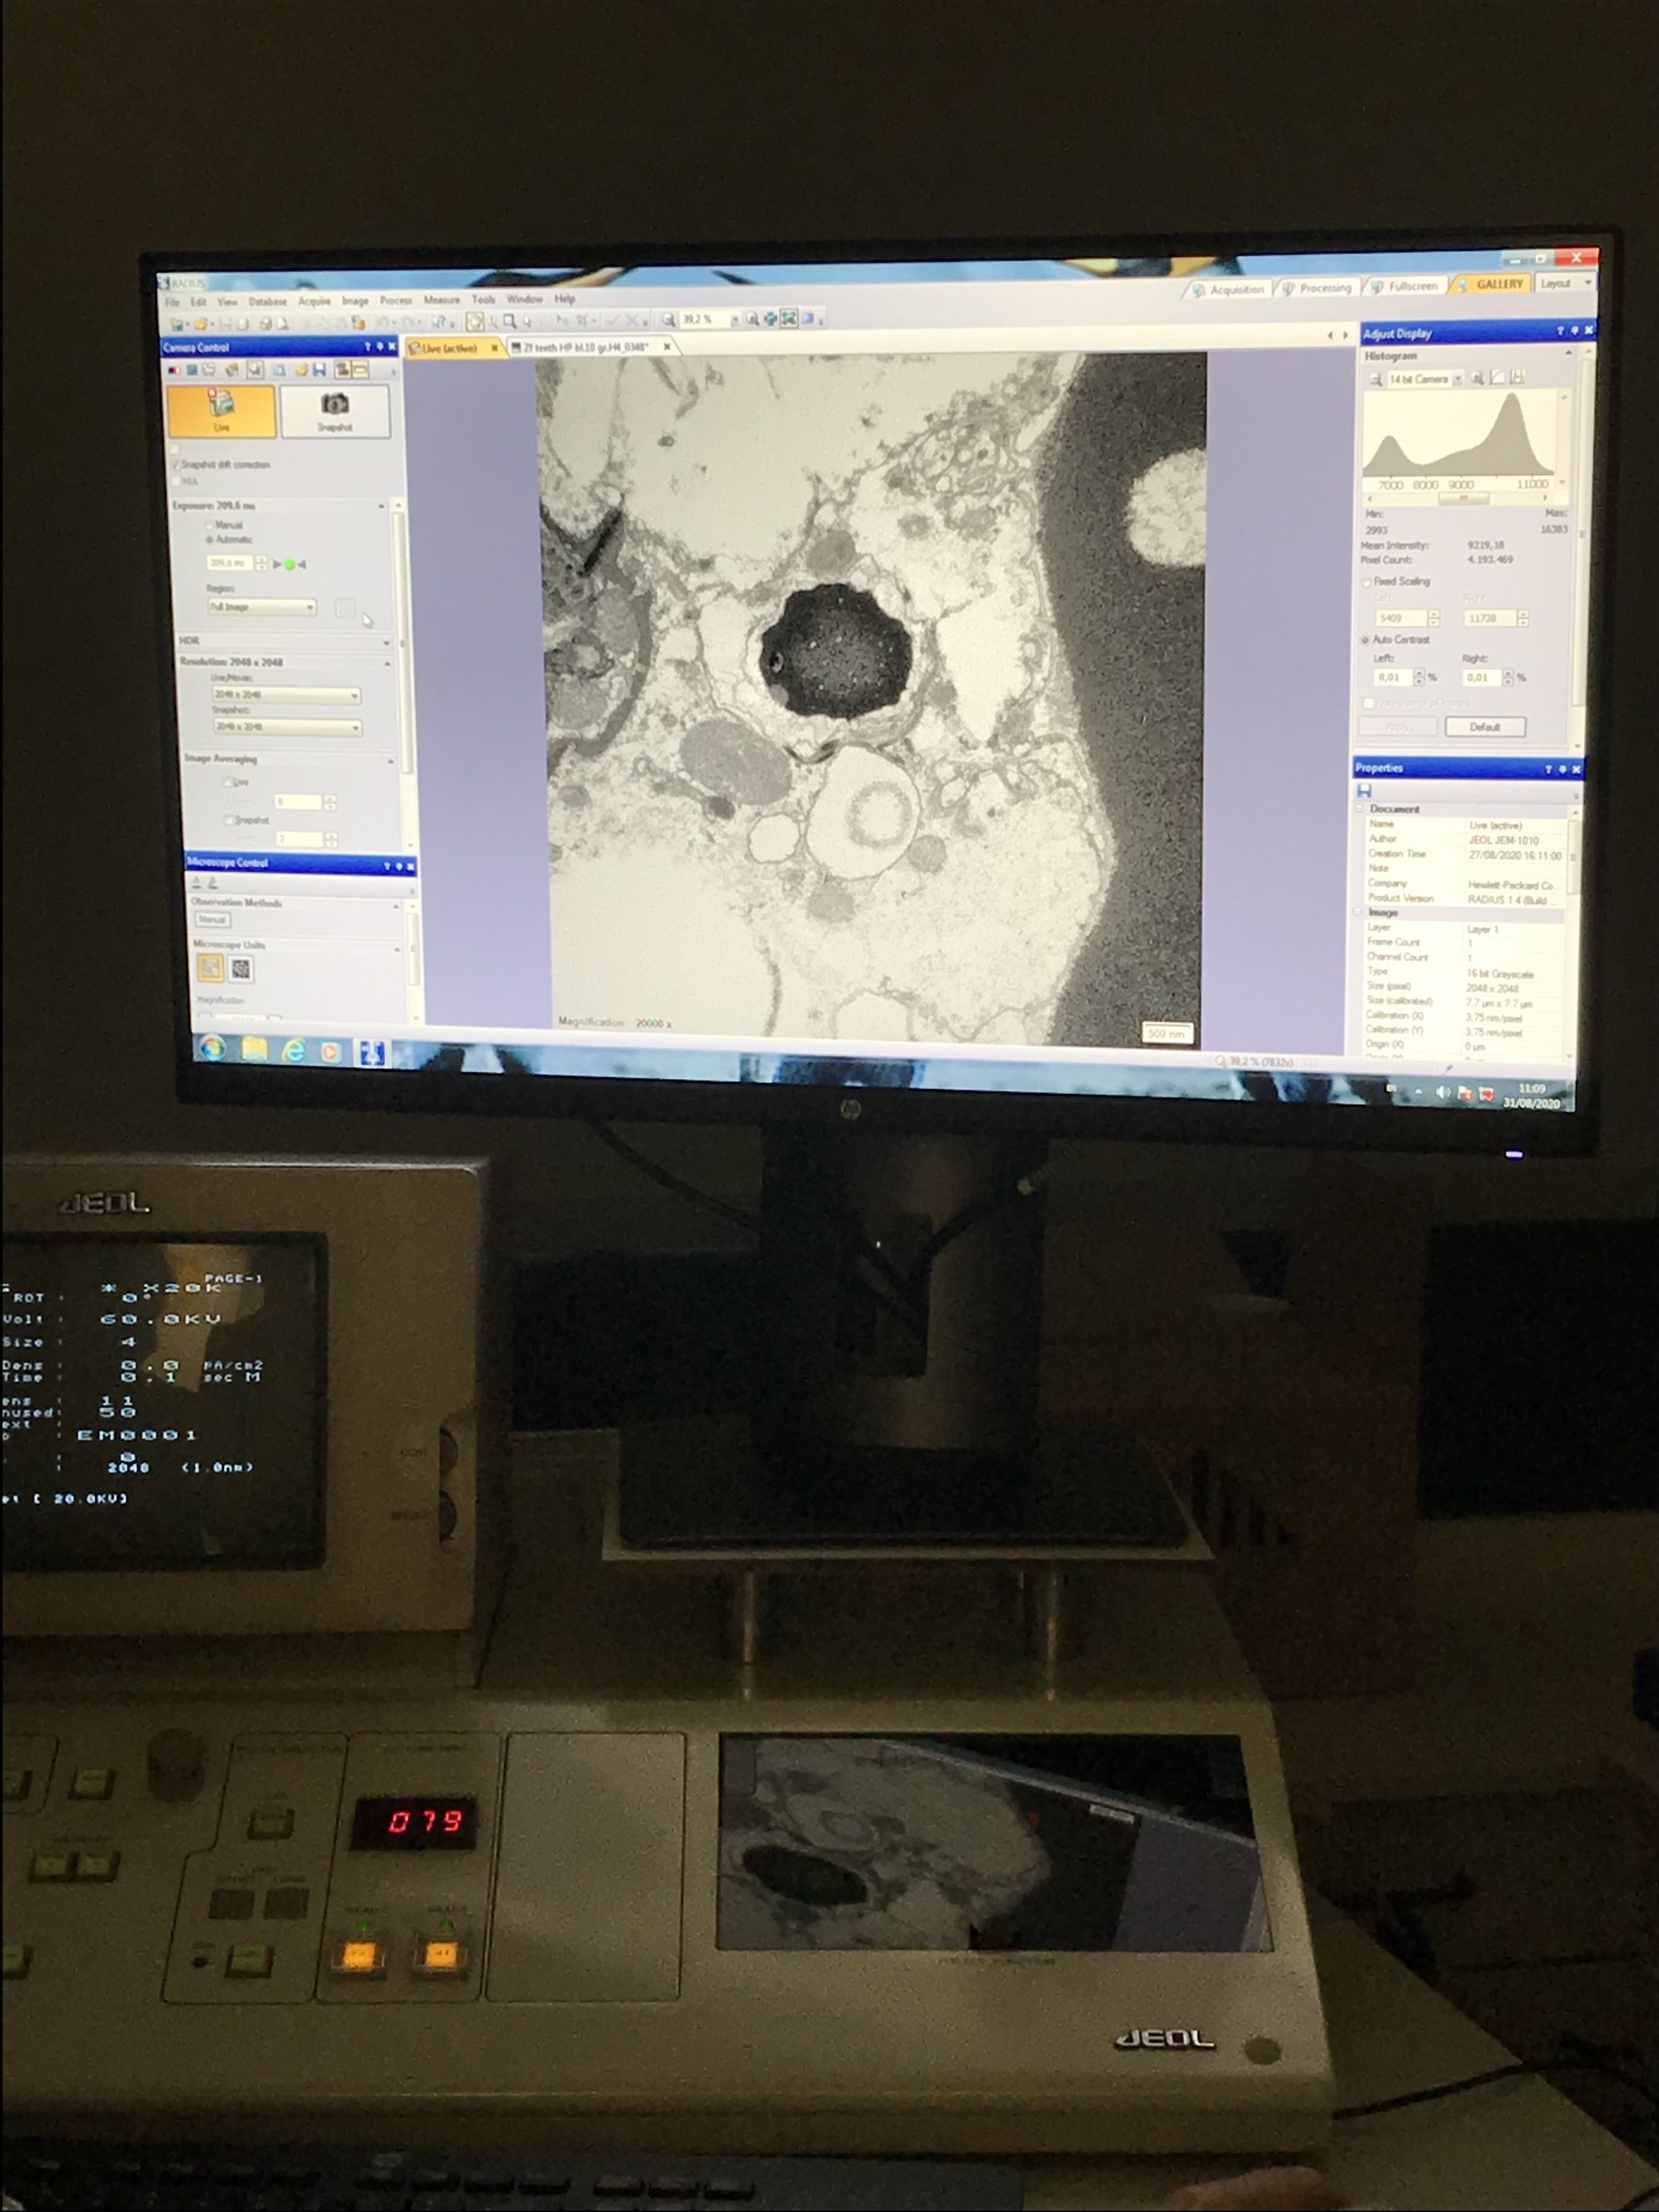1659x2212 pixels.
Task: Click the Default button in Adjust Display
Action: (x=1485, y=727)
